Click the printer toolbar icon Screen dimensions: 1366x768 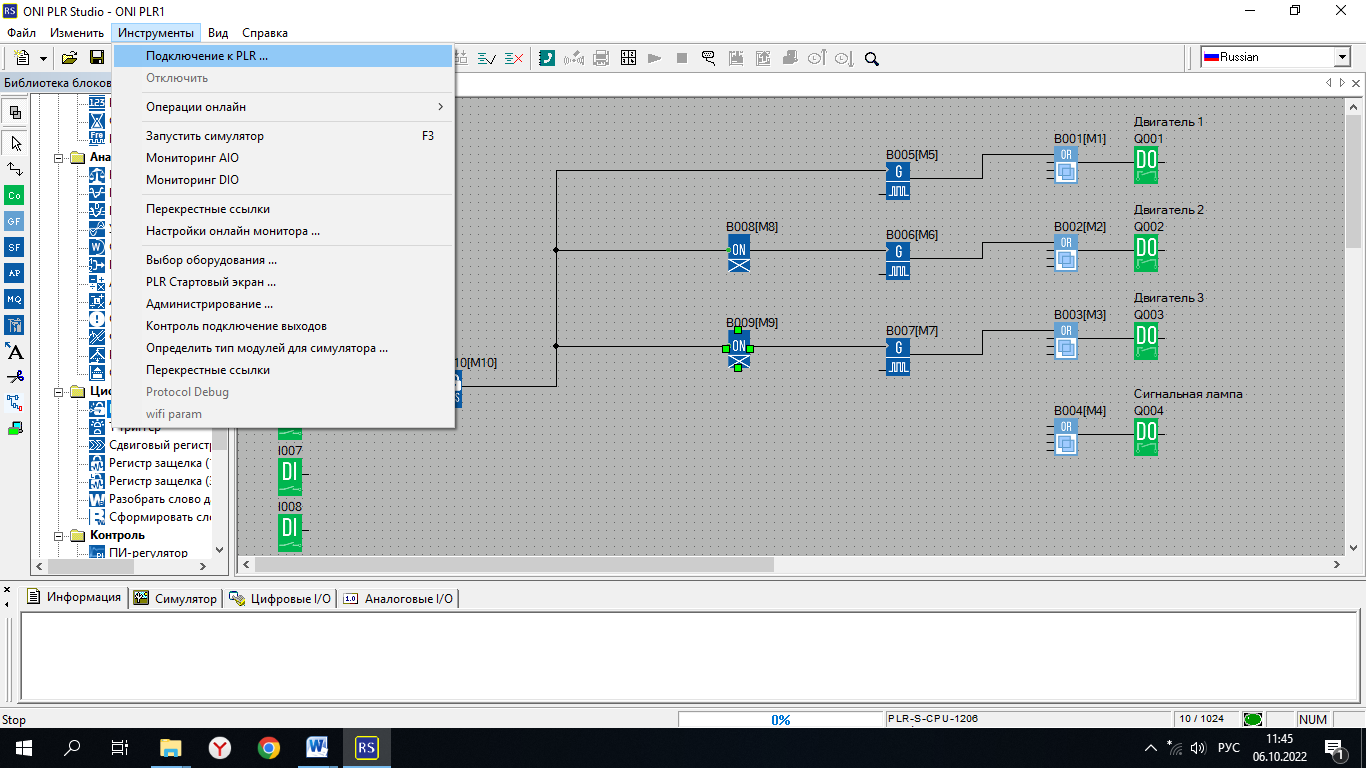601,58
